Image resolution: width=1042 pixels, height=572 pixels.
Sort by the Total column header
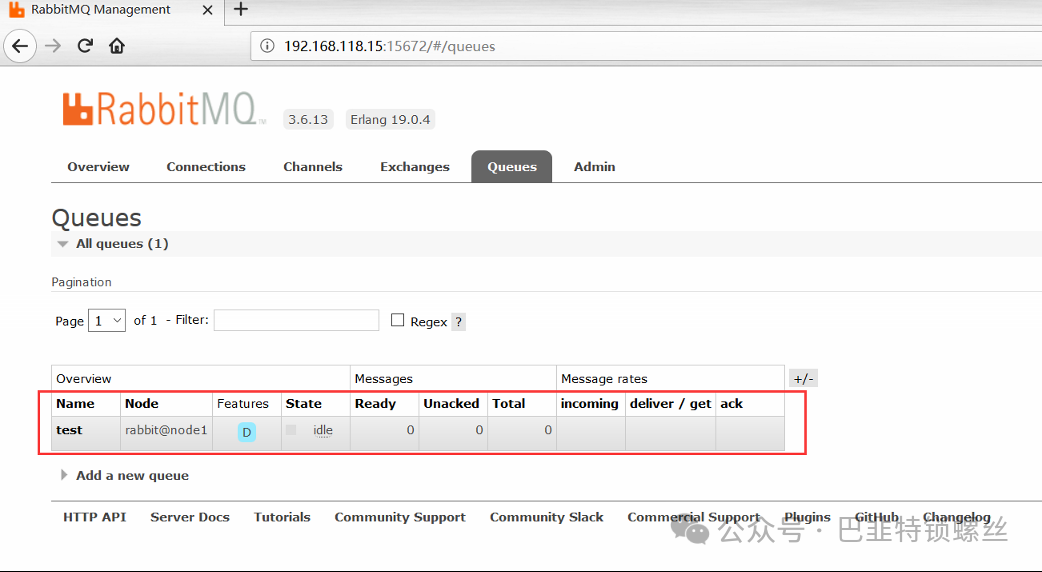[508, 403]
